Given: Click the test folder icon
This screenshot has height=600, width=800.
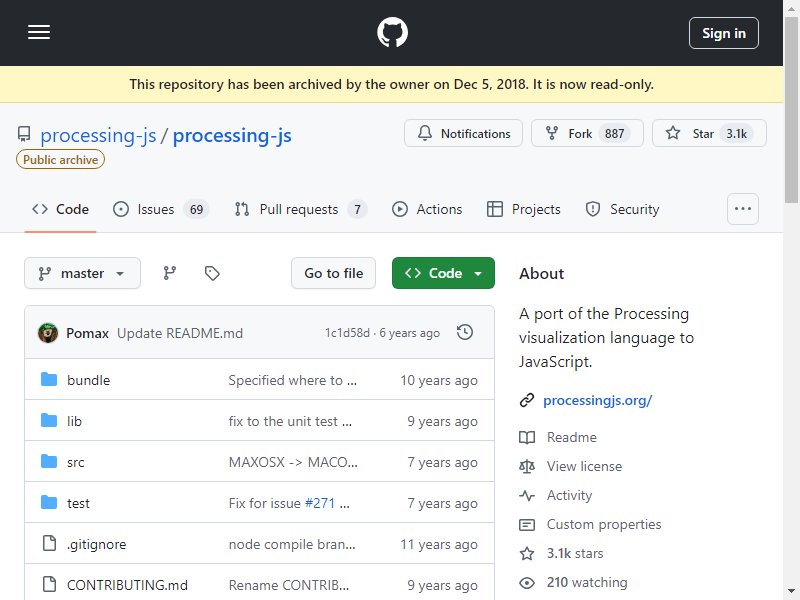Looking at the screenshot, I should click(49, 503).
